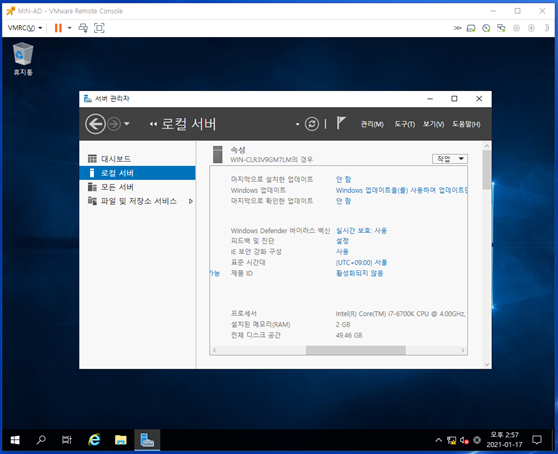This screenshot has width=558, height=454.
Task: Click the Server Manager taskbar icon
Action: [147, 440]
